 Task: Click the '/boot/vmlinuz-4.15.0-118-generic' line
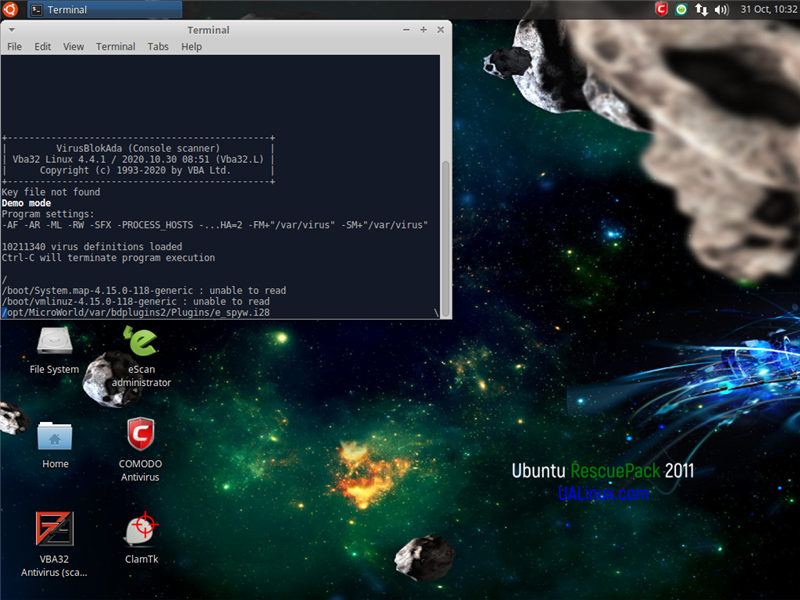pos(136,302)
